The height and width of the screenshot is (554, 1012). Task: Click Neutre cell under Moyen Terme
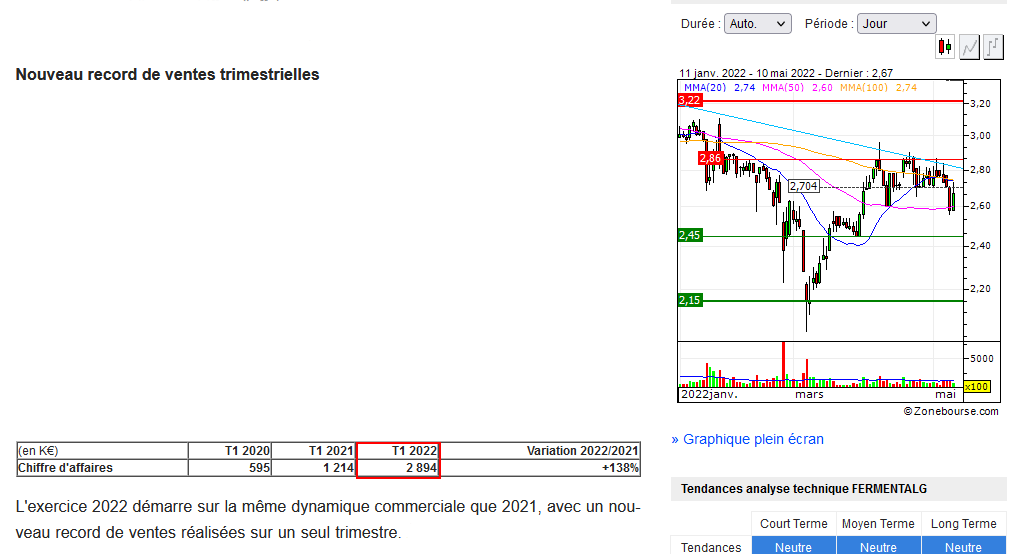tap(878, 546)
